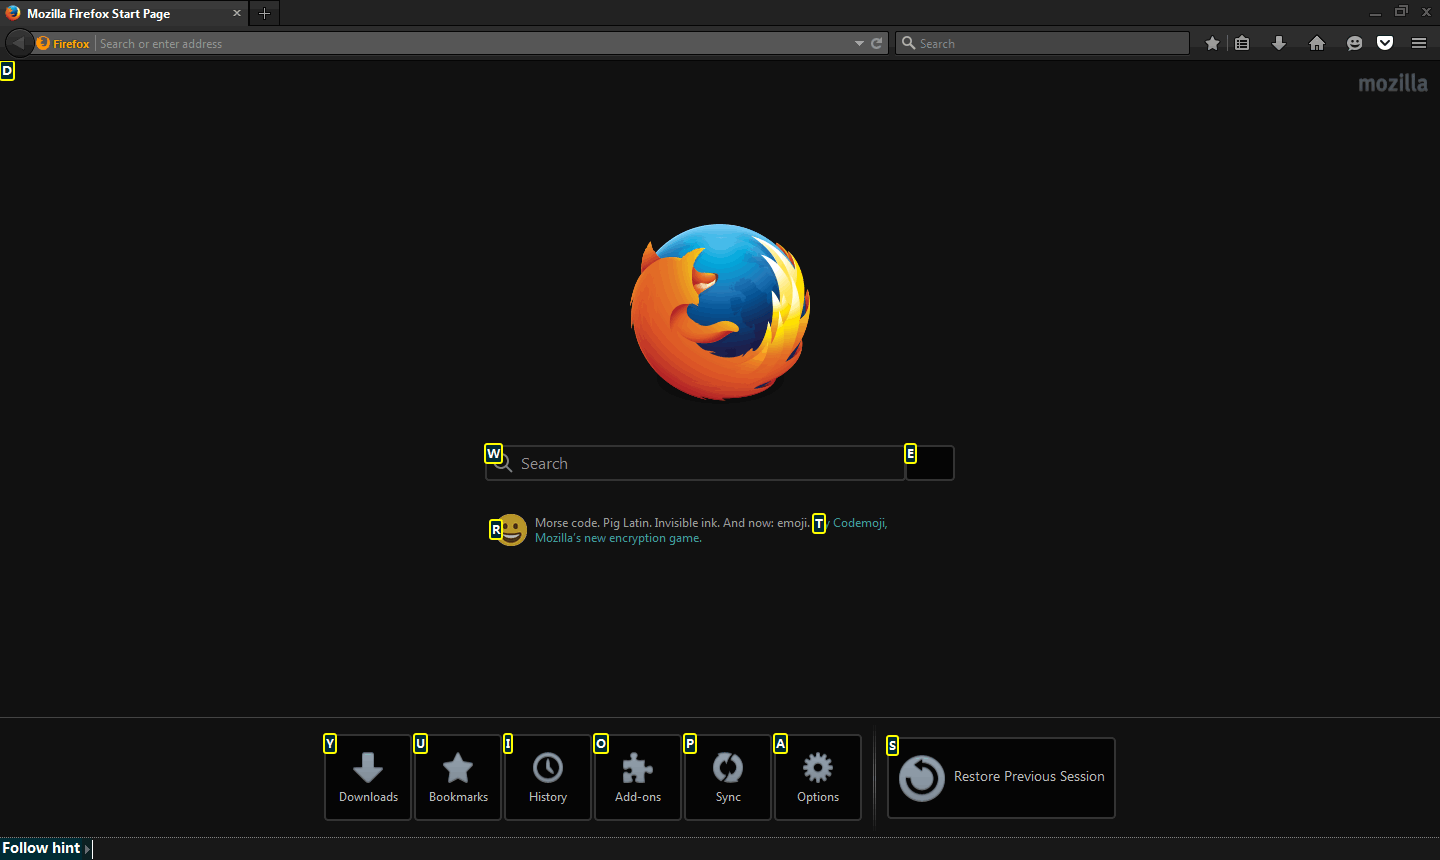1440x860 pixels.
Task: Open Bookmarks from bottom launcher
Action: coord(458,777)
